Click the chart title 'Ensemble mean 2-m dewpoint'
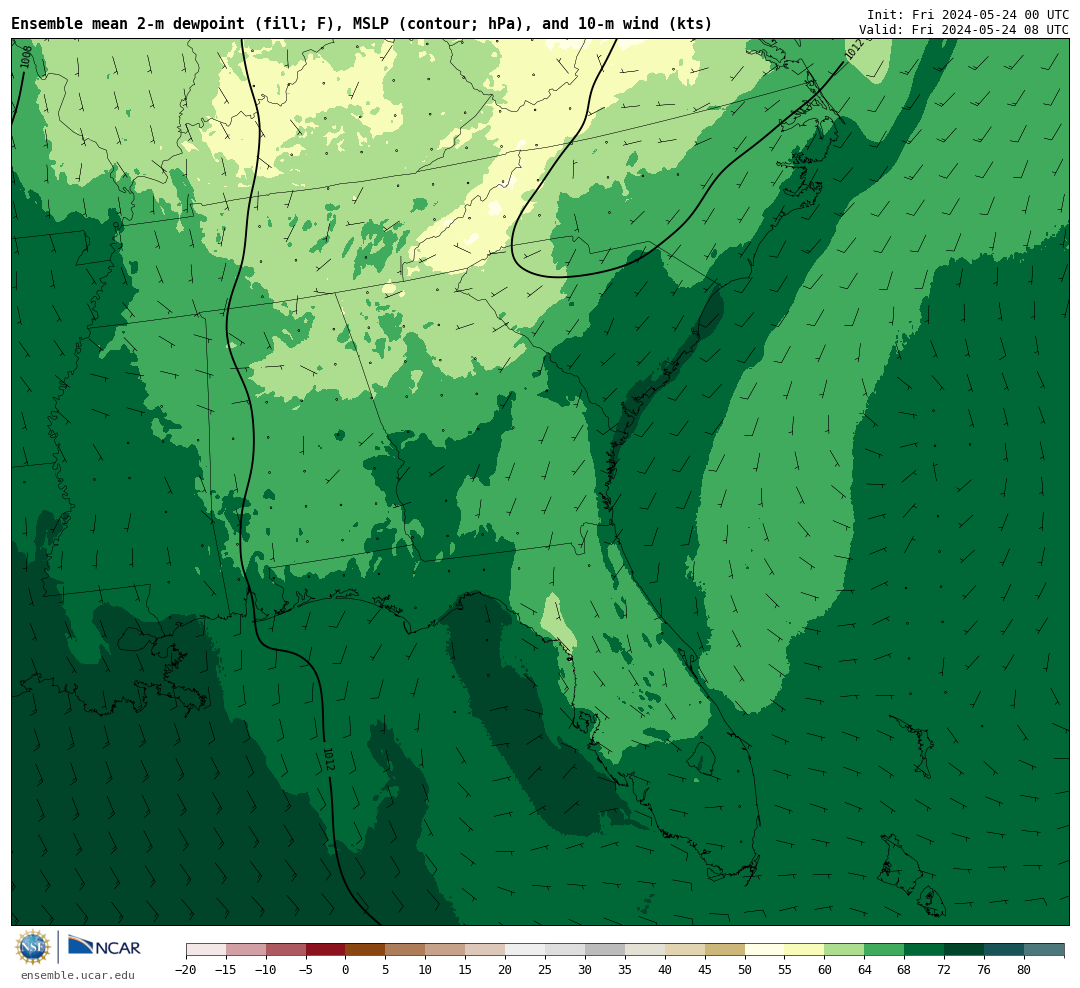This screenshot has height=988, width=1080. pyautogui.click(x=128, y=23)
